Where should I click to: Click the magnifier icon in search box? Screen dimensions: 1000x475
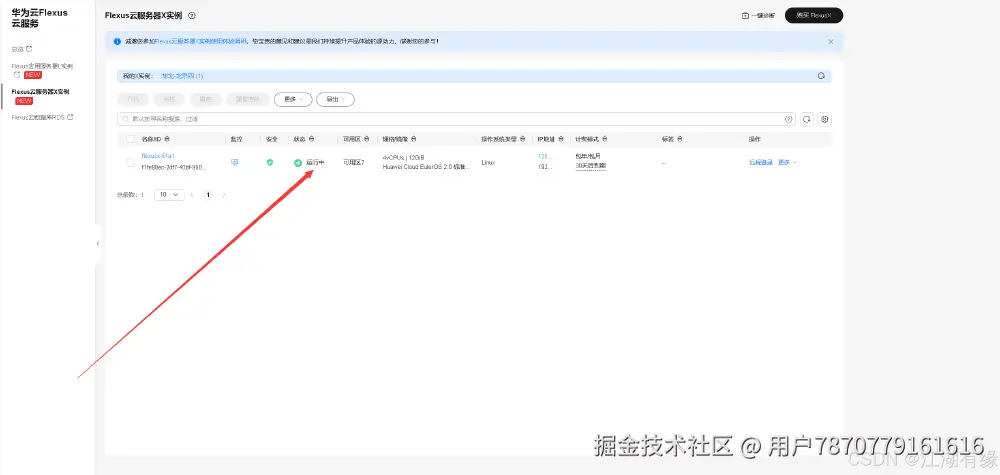(x=126, y=119)
